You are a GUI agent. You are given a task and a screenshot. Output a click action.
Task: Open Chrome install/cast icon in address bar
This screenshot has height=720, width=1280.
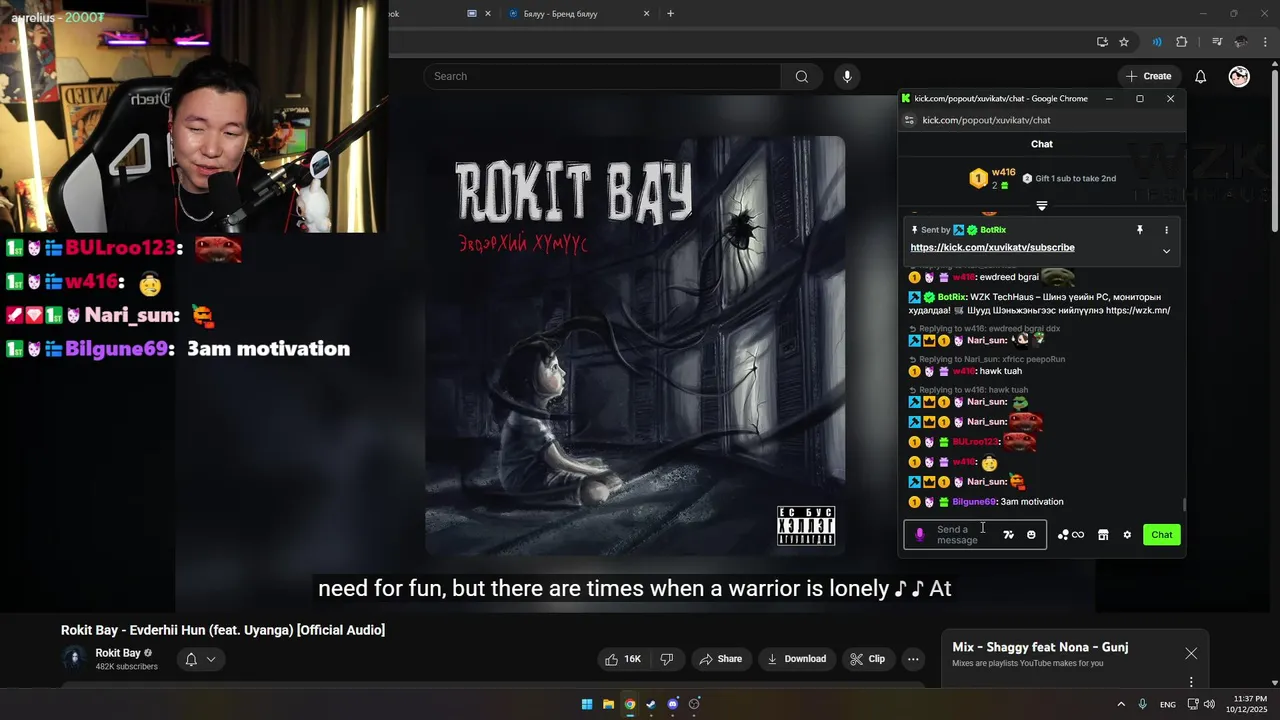1102,42
